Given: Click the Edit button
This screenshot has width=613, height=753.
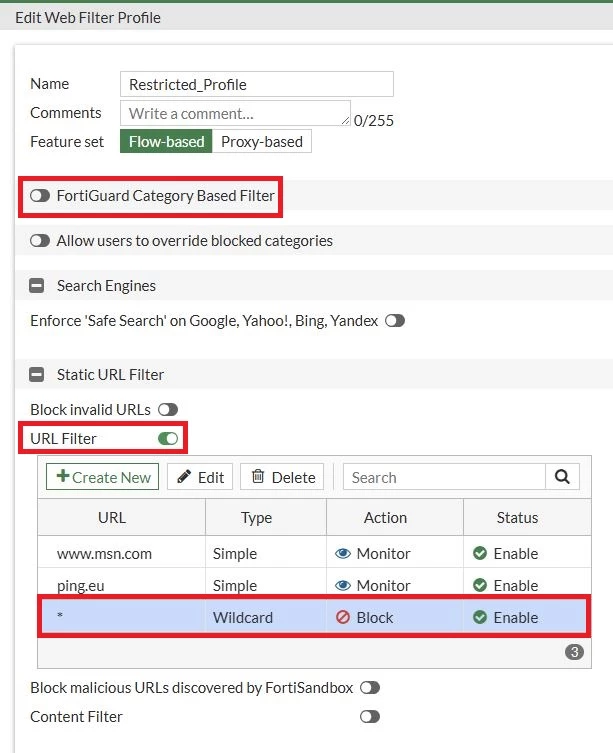Looking at the screenshot, I should [200, 477].
